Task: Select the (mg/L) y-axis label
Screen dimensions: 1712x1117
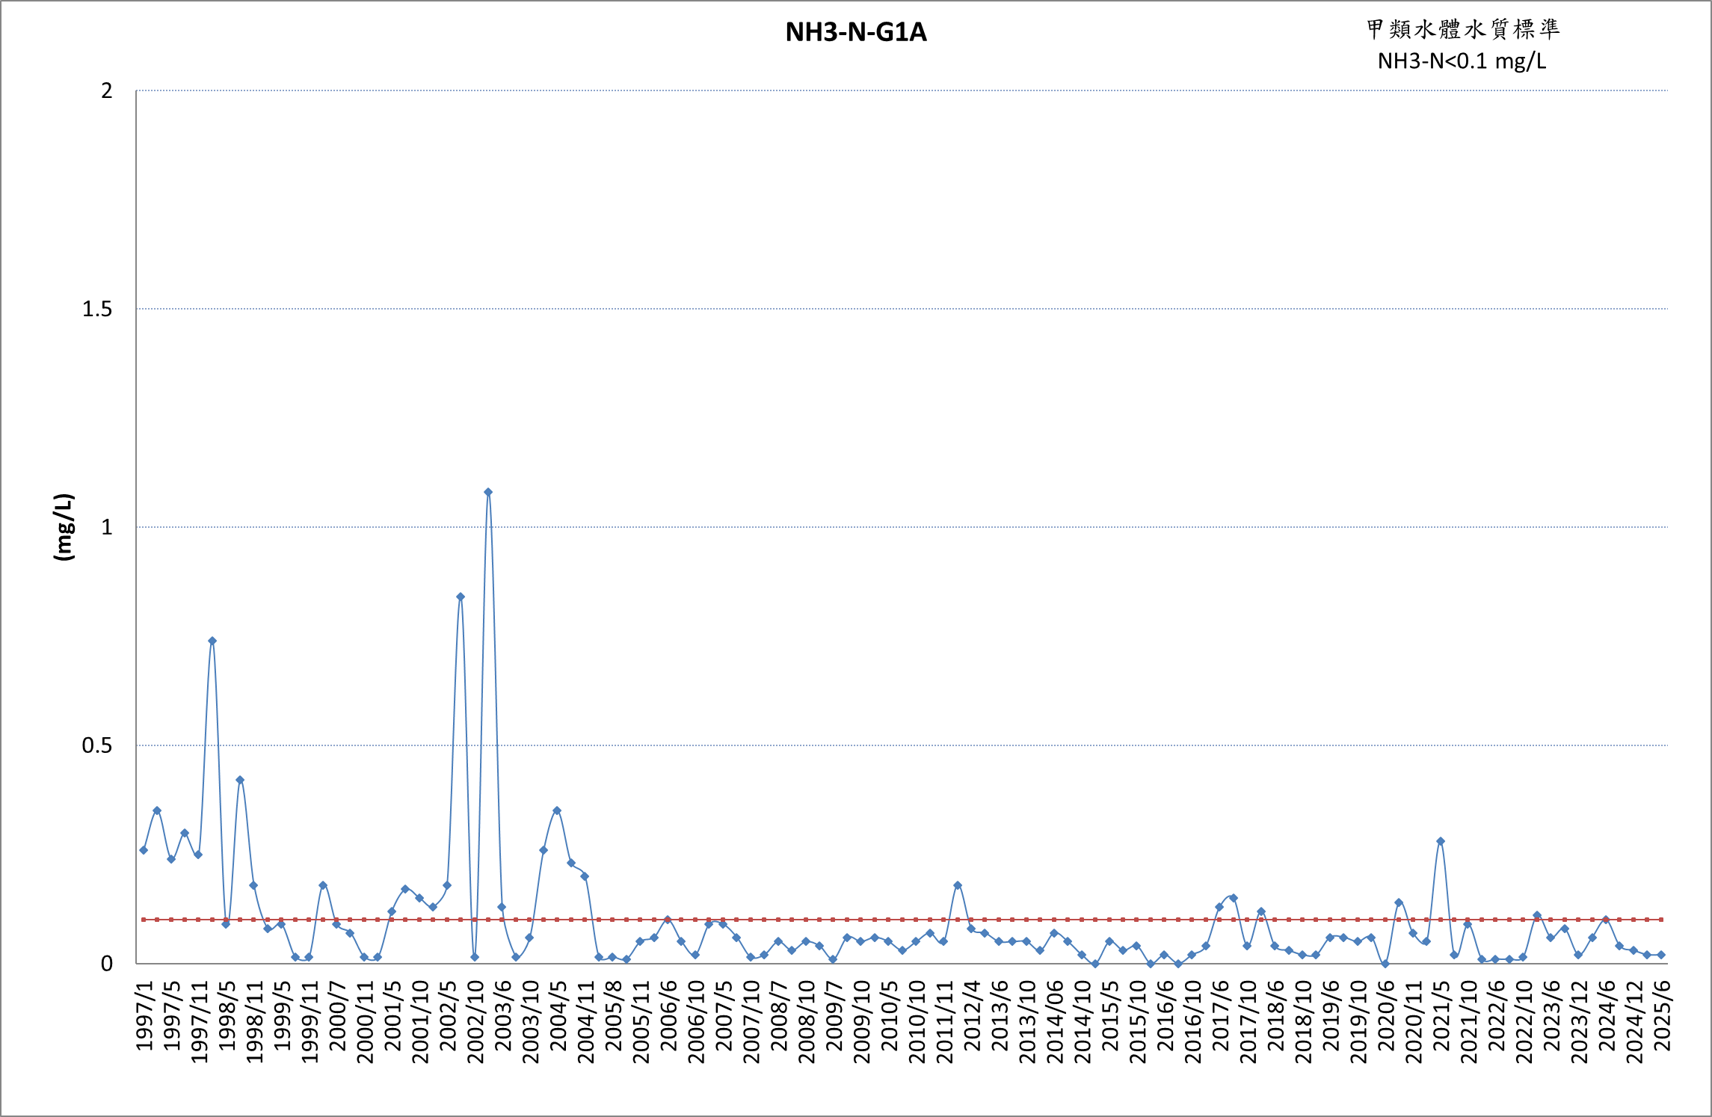Action: (x=64, y=527)
